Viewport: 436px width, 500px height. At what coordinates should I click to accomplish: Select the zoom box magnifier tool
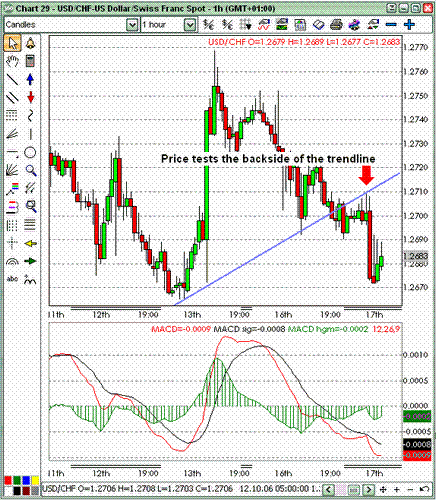(x=30, y=207)
